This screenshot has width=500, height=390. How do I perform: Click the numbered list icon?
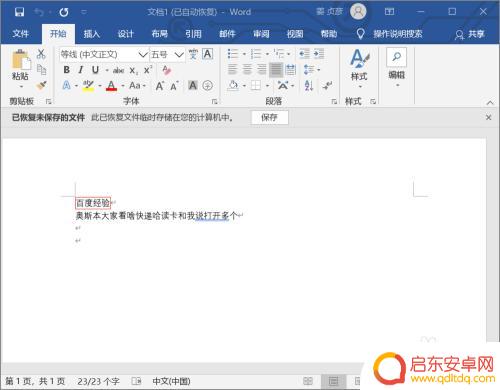256,54
